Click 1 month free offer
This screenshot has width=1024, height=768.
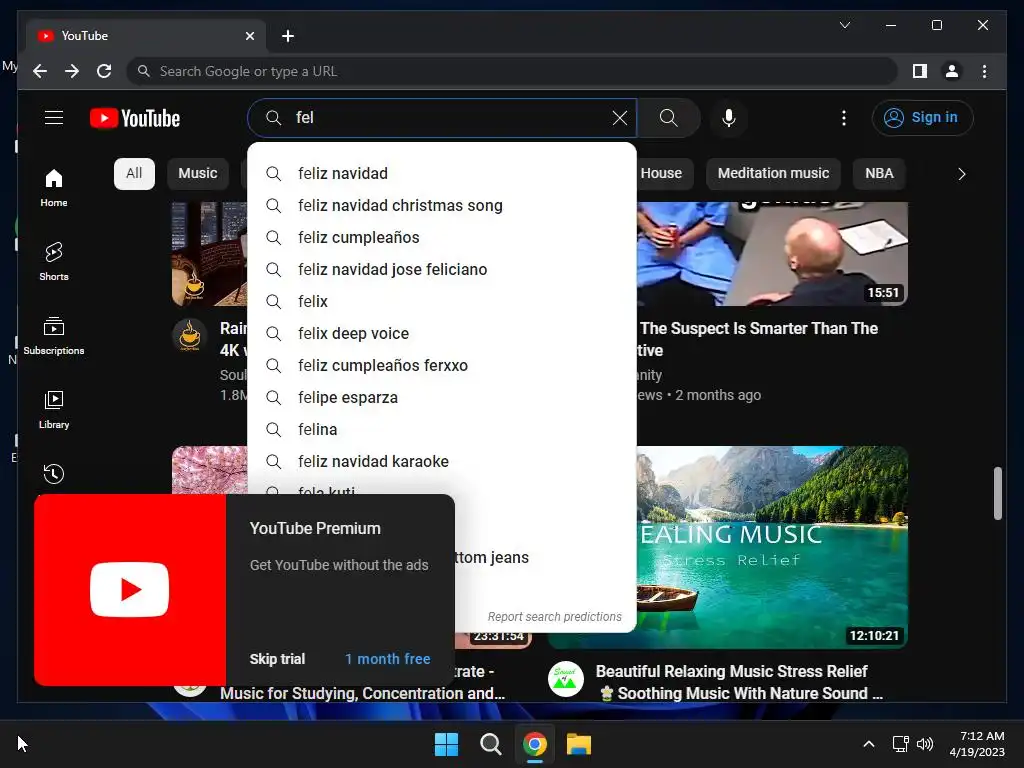click(x=387, y=659)
